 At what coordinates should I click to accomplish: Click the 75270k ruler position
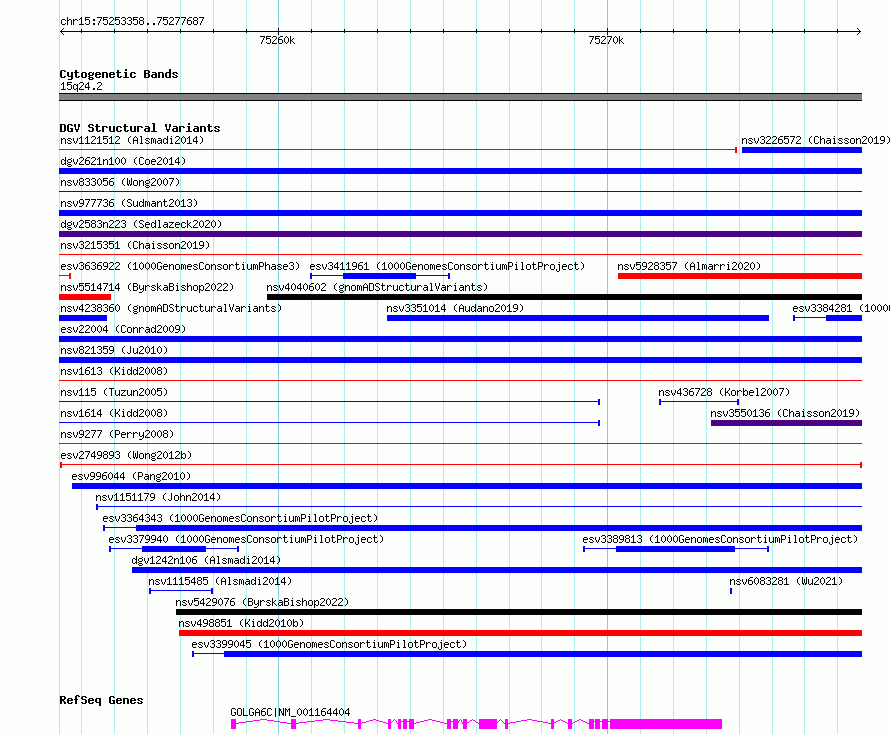[606, 40]
